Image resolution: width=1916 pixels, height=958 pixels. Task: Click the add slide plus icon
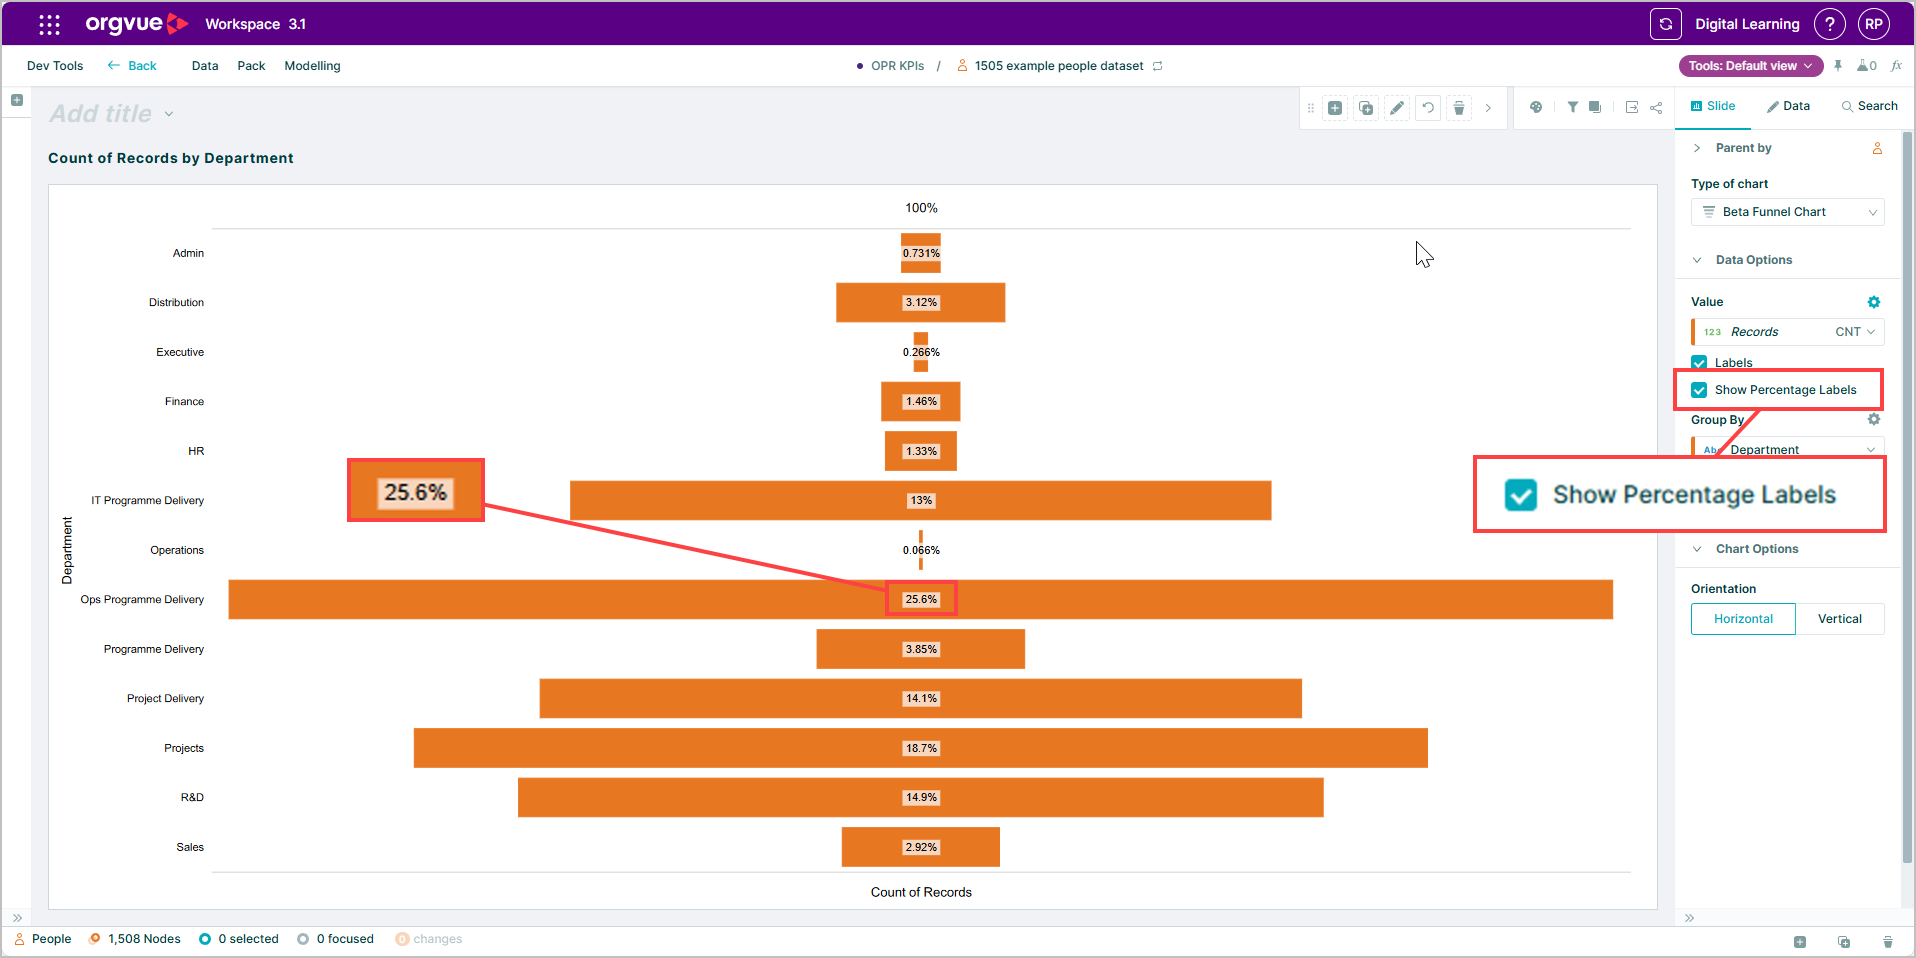1335,108
